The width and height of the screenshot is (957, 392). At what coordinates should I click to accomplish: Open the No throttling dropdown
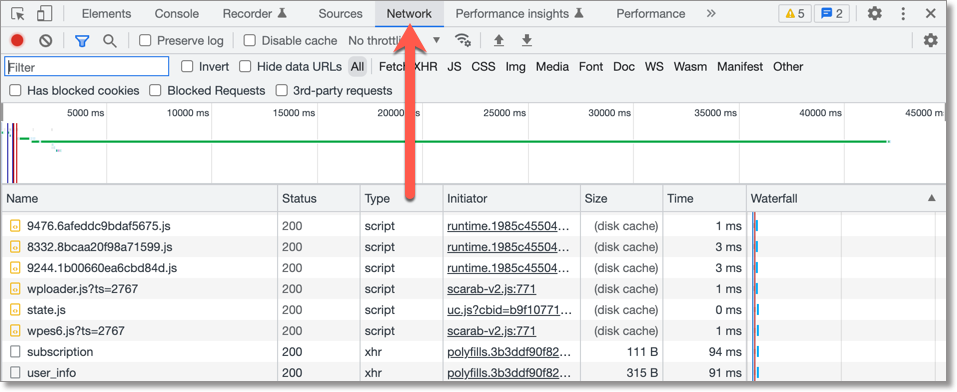(x=394, y=41)
